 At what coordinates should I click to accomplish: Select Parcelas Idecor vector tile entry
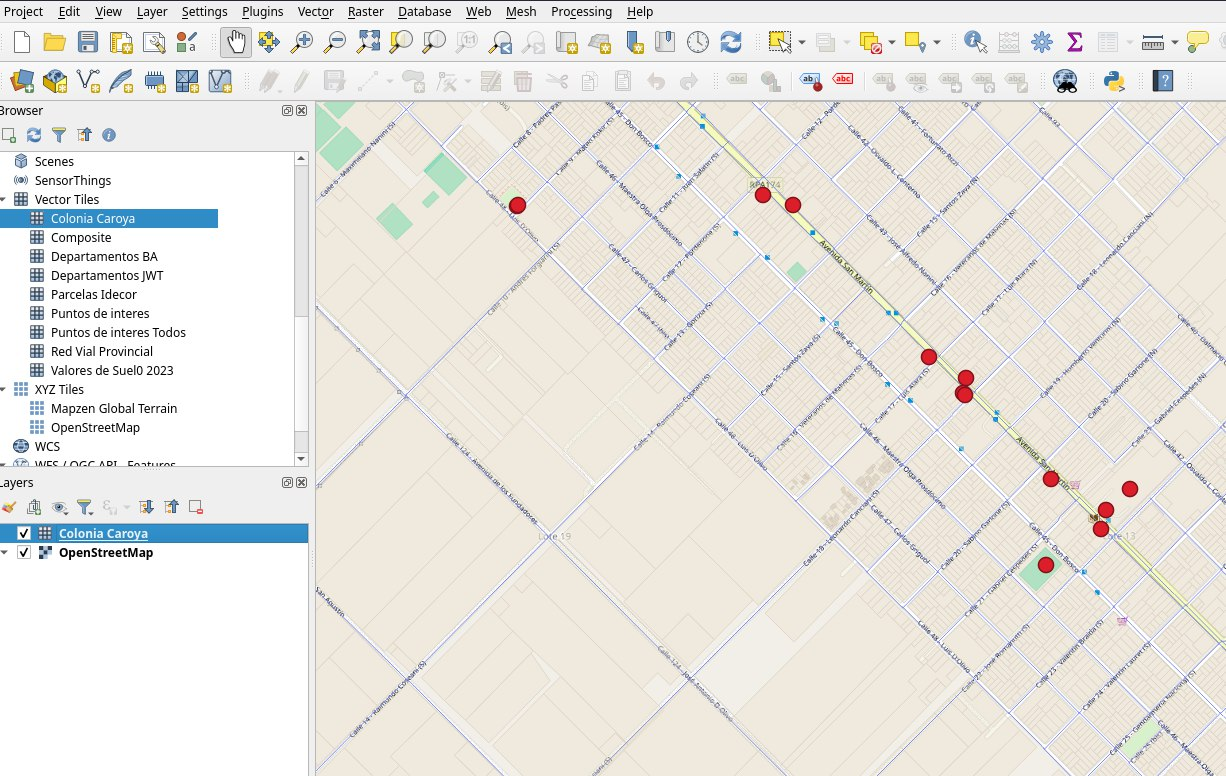point(94,294)
